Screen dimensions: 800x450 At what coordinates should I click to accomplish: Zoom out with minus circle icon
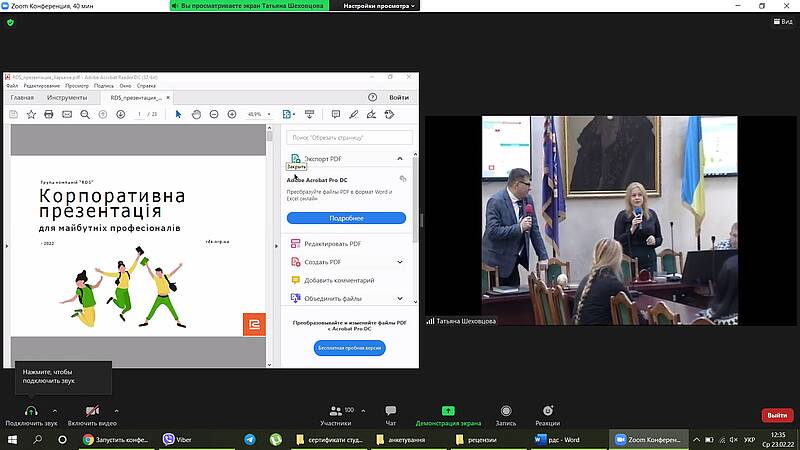[x=214, y=114]
